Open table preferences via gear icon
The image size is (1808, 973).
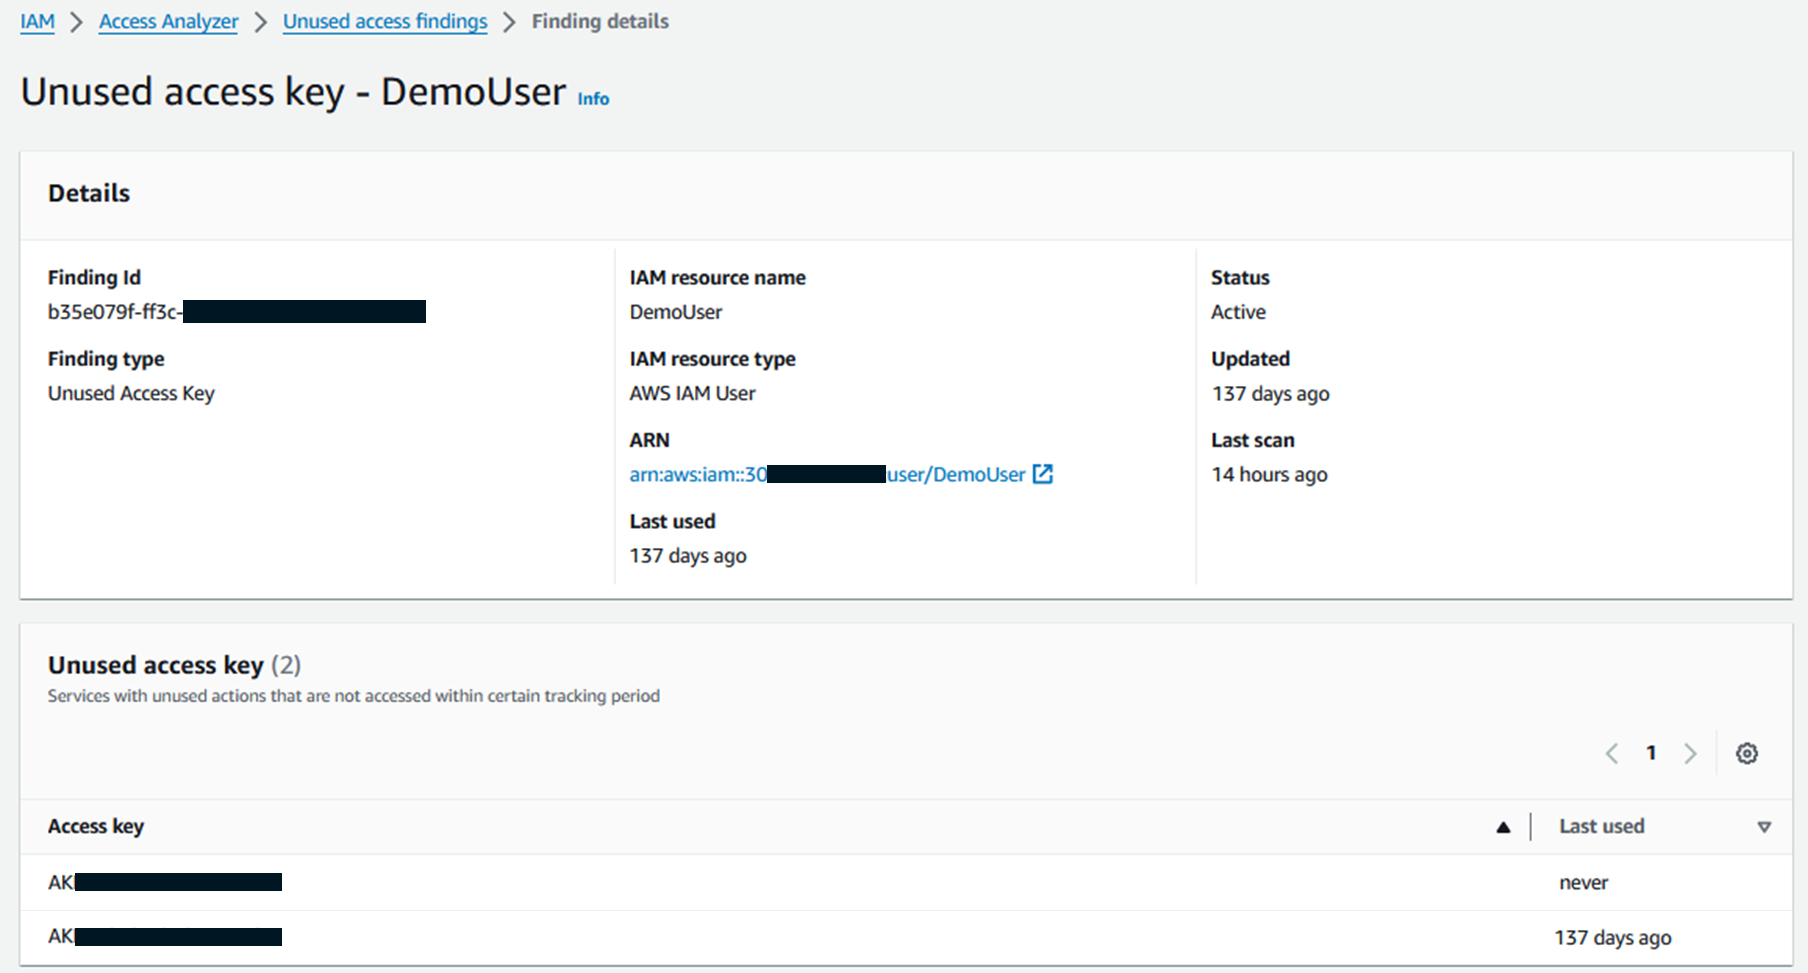pyautogui.click(x=1746, y=753)
